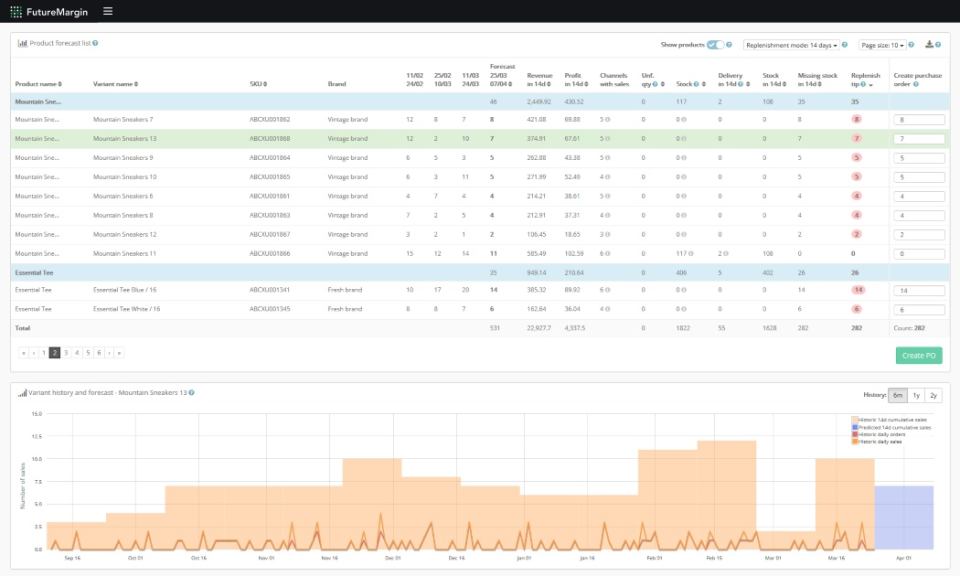This screenshot has width=960, height=576.
Task: Click sort icon on Revenue in 14d column
Action: click(549, 84)
